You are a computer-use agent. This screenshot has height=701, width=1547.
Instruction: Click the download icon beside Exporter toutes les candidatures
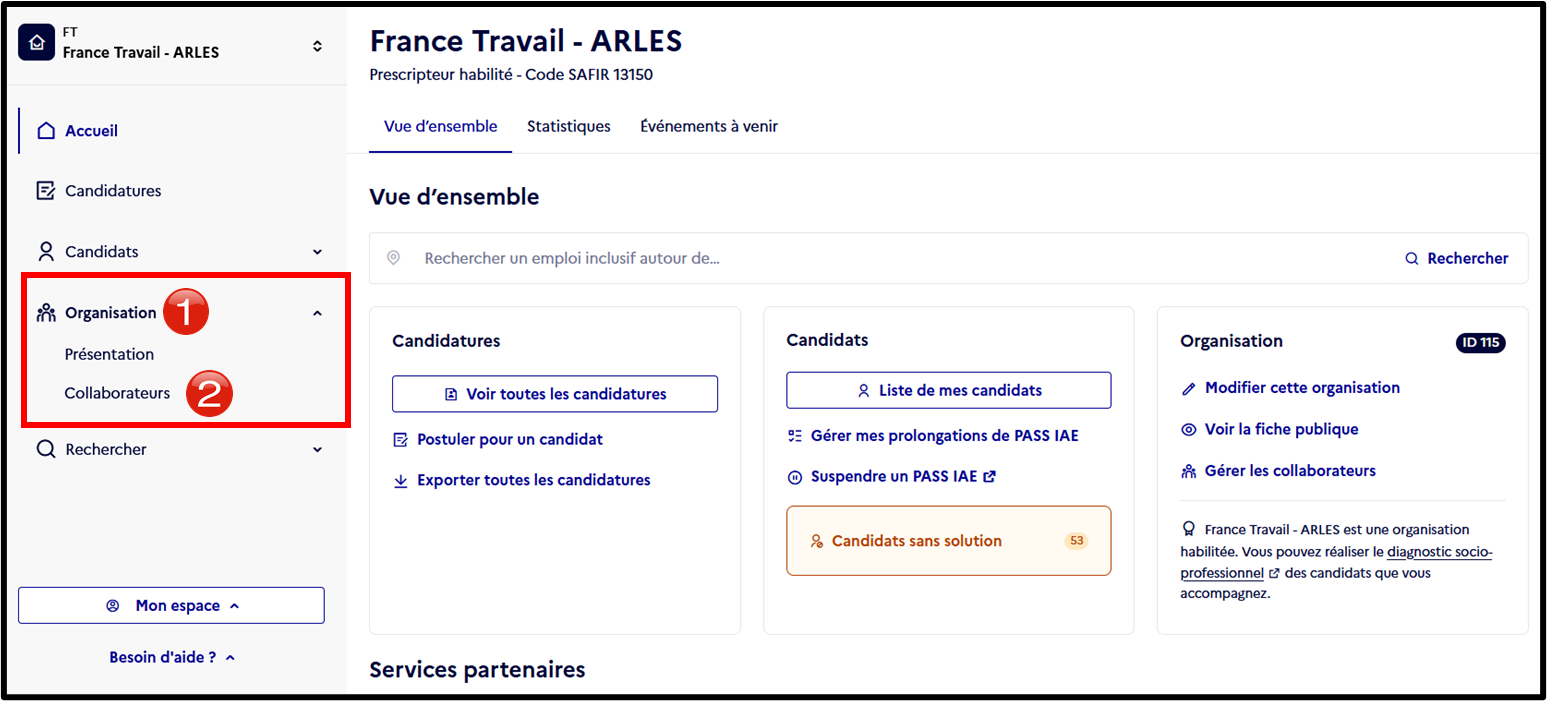coord(400,481)
